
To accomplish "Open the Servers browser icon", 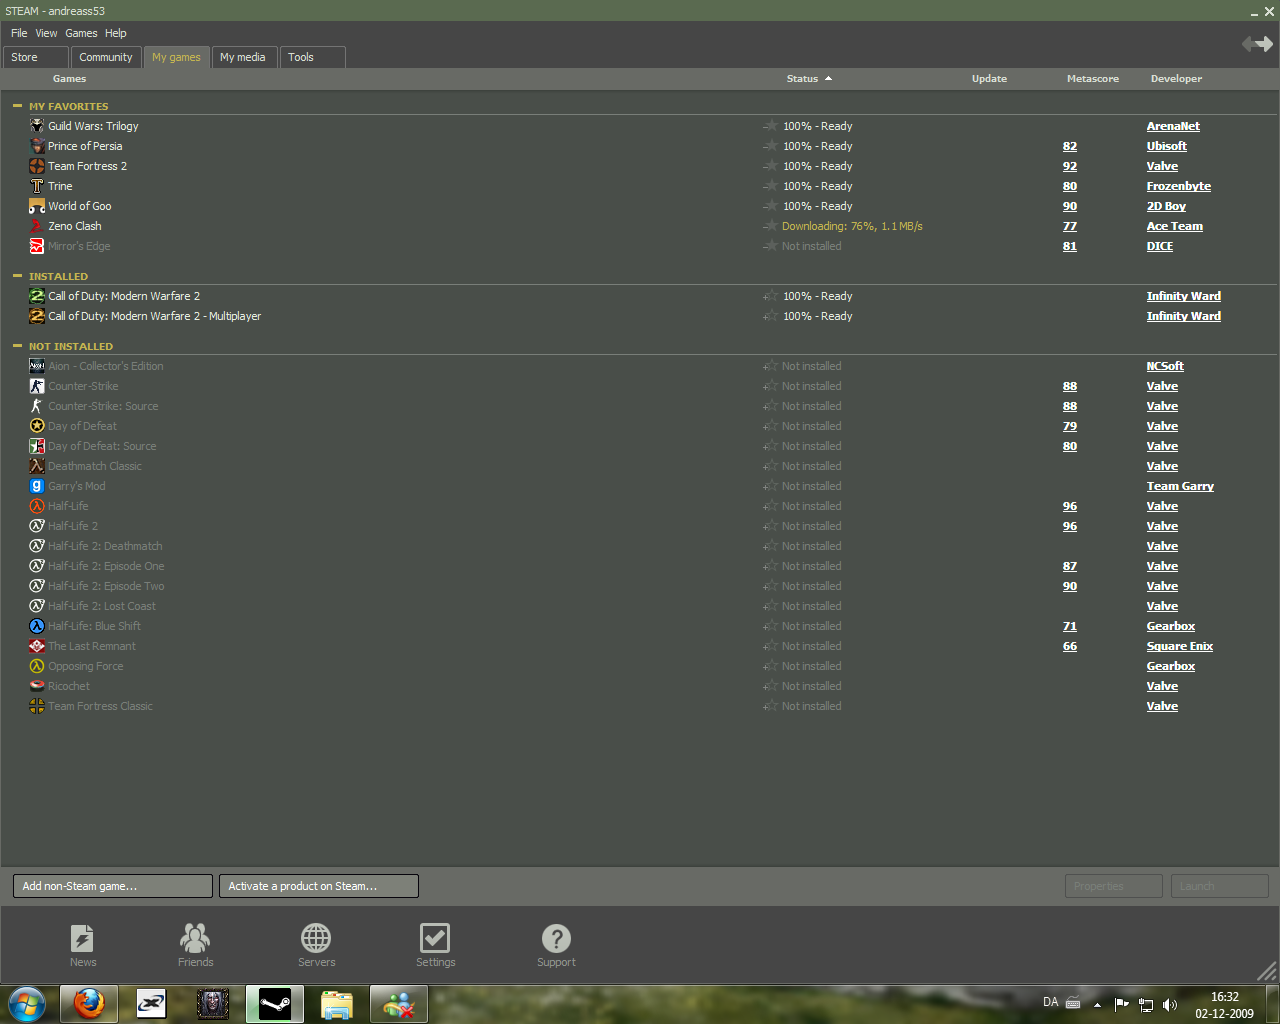I will [x=316, y=938].
